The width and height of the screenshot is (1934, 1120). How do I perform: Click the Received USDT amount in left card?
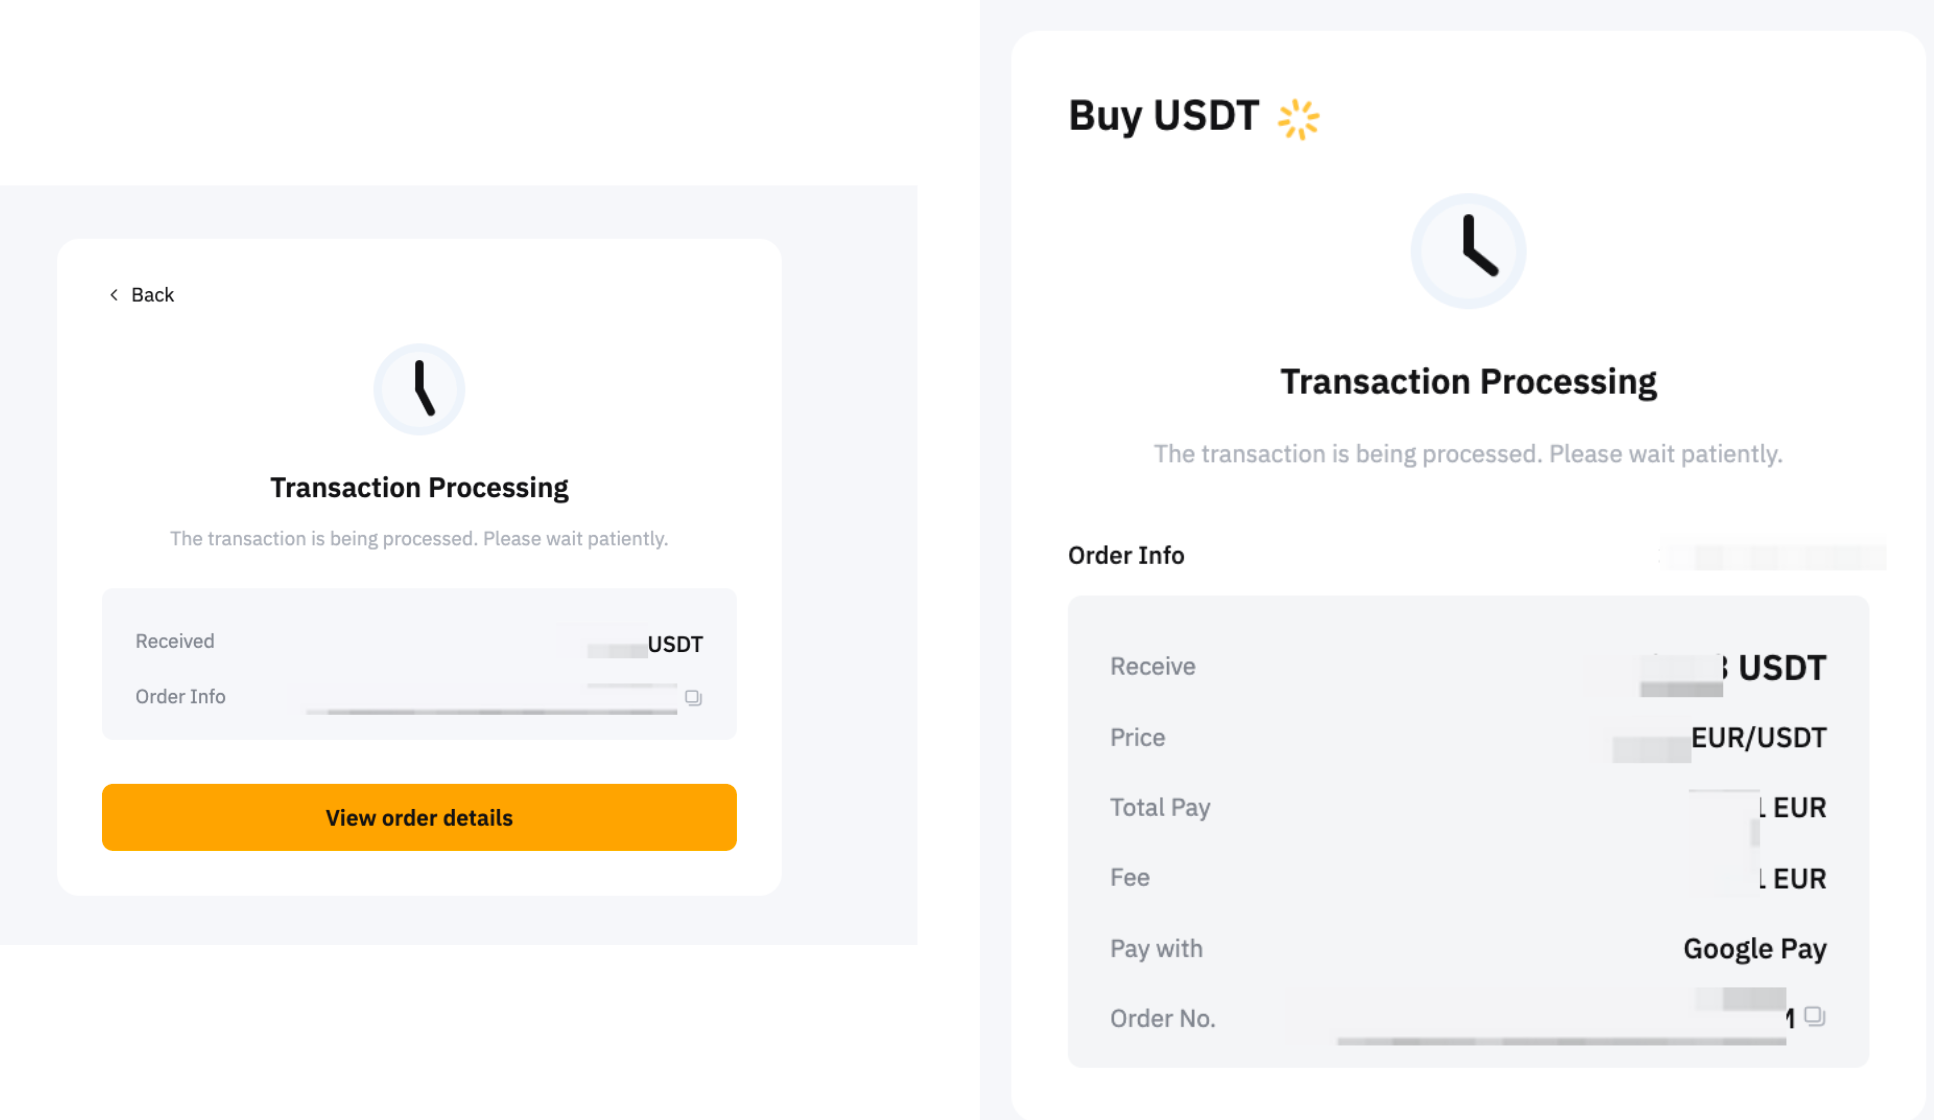(674, 644)
